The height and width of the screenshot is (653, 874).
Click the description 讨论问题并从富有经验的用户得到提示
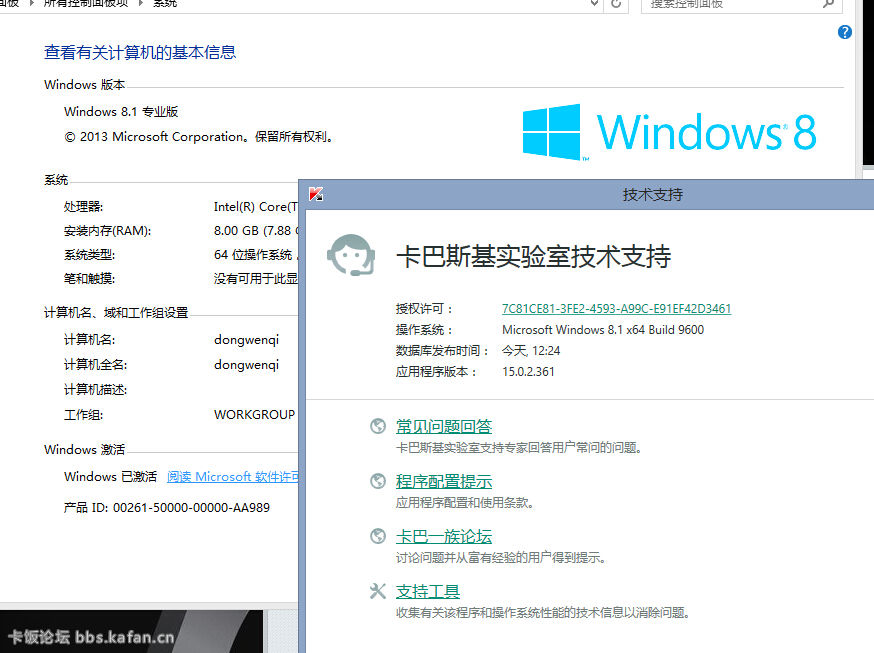coord(501,557)
